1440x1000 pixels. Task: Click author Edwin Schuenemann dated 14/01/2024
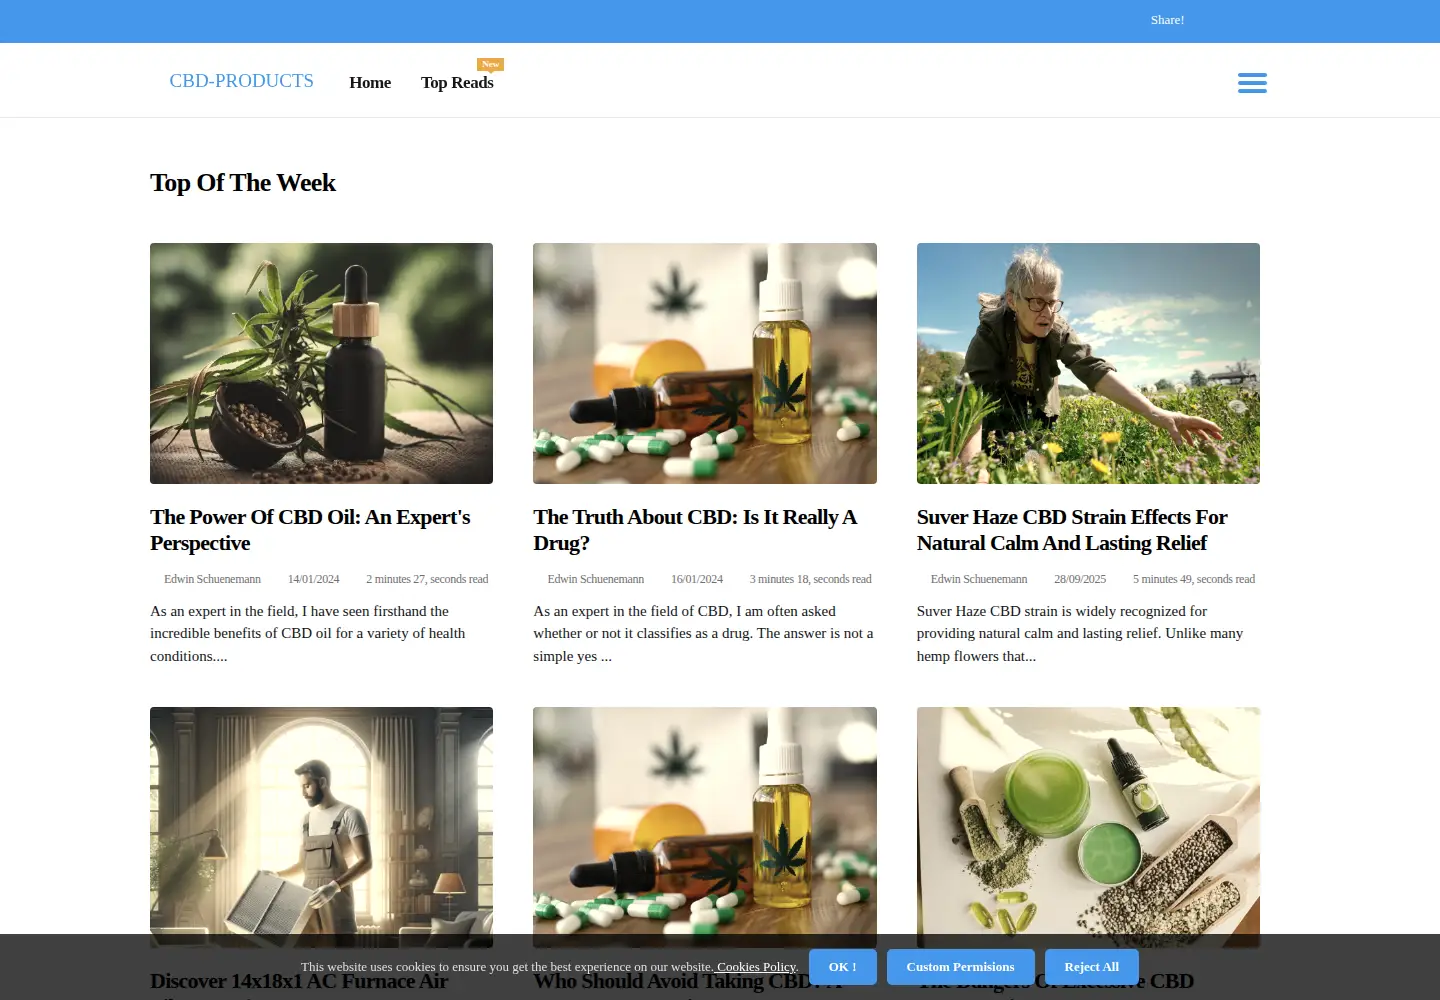pos(212,579)
